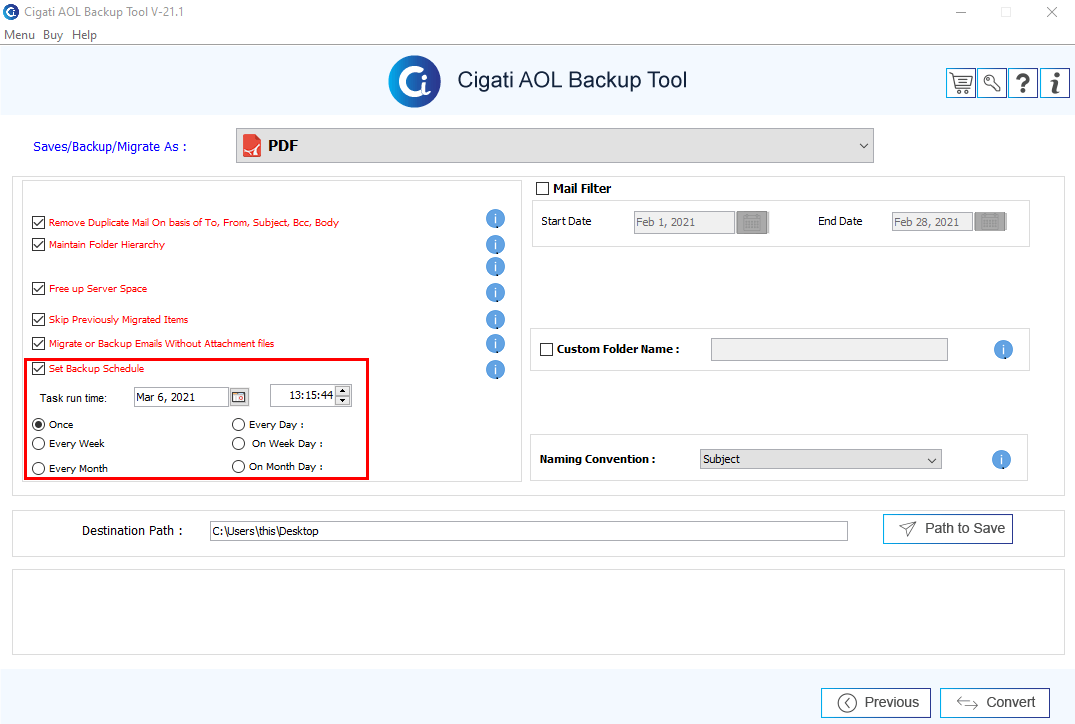Click the key activation icon

point(991,84)
